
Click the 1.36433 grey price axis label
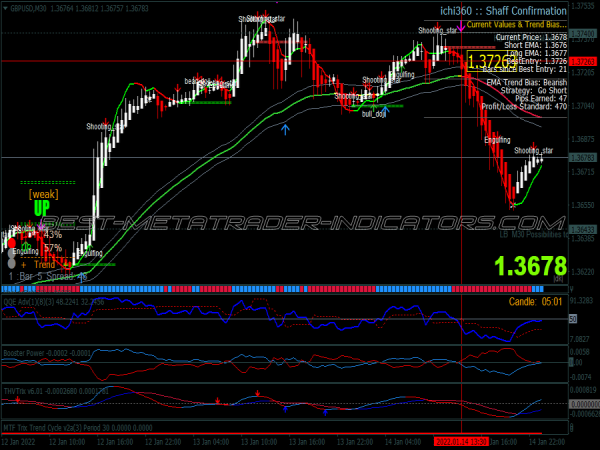tap(584, 230)
